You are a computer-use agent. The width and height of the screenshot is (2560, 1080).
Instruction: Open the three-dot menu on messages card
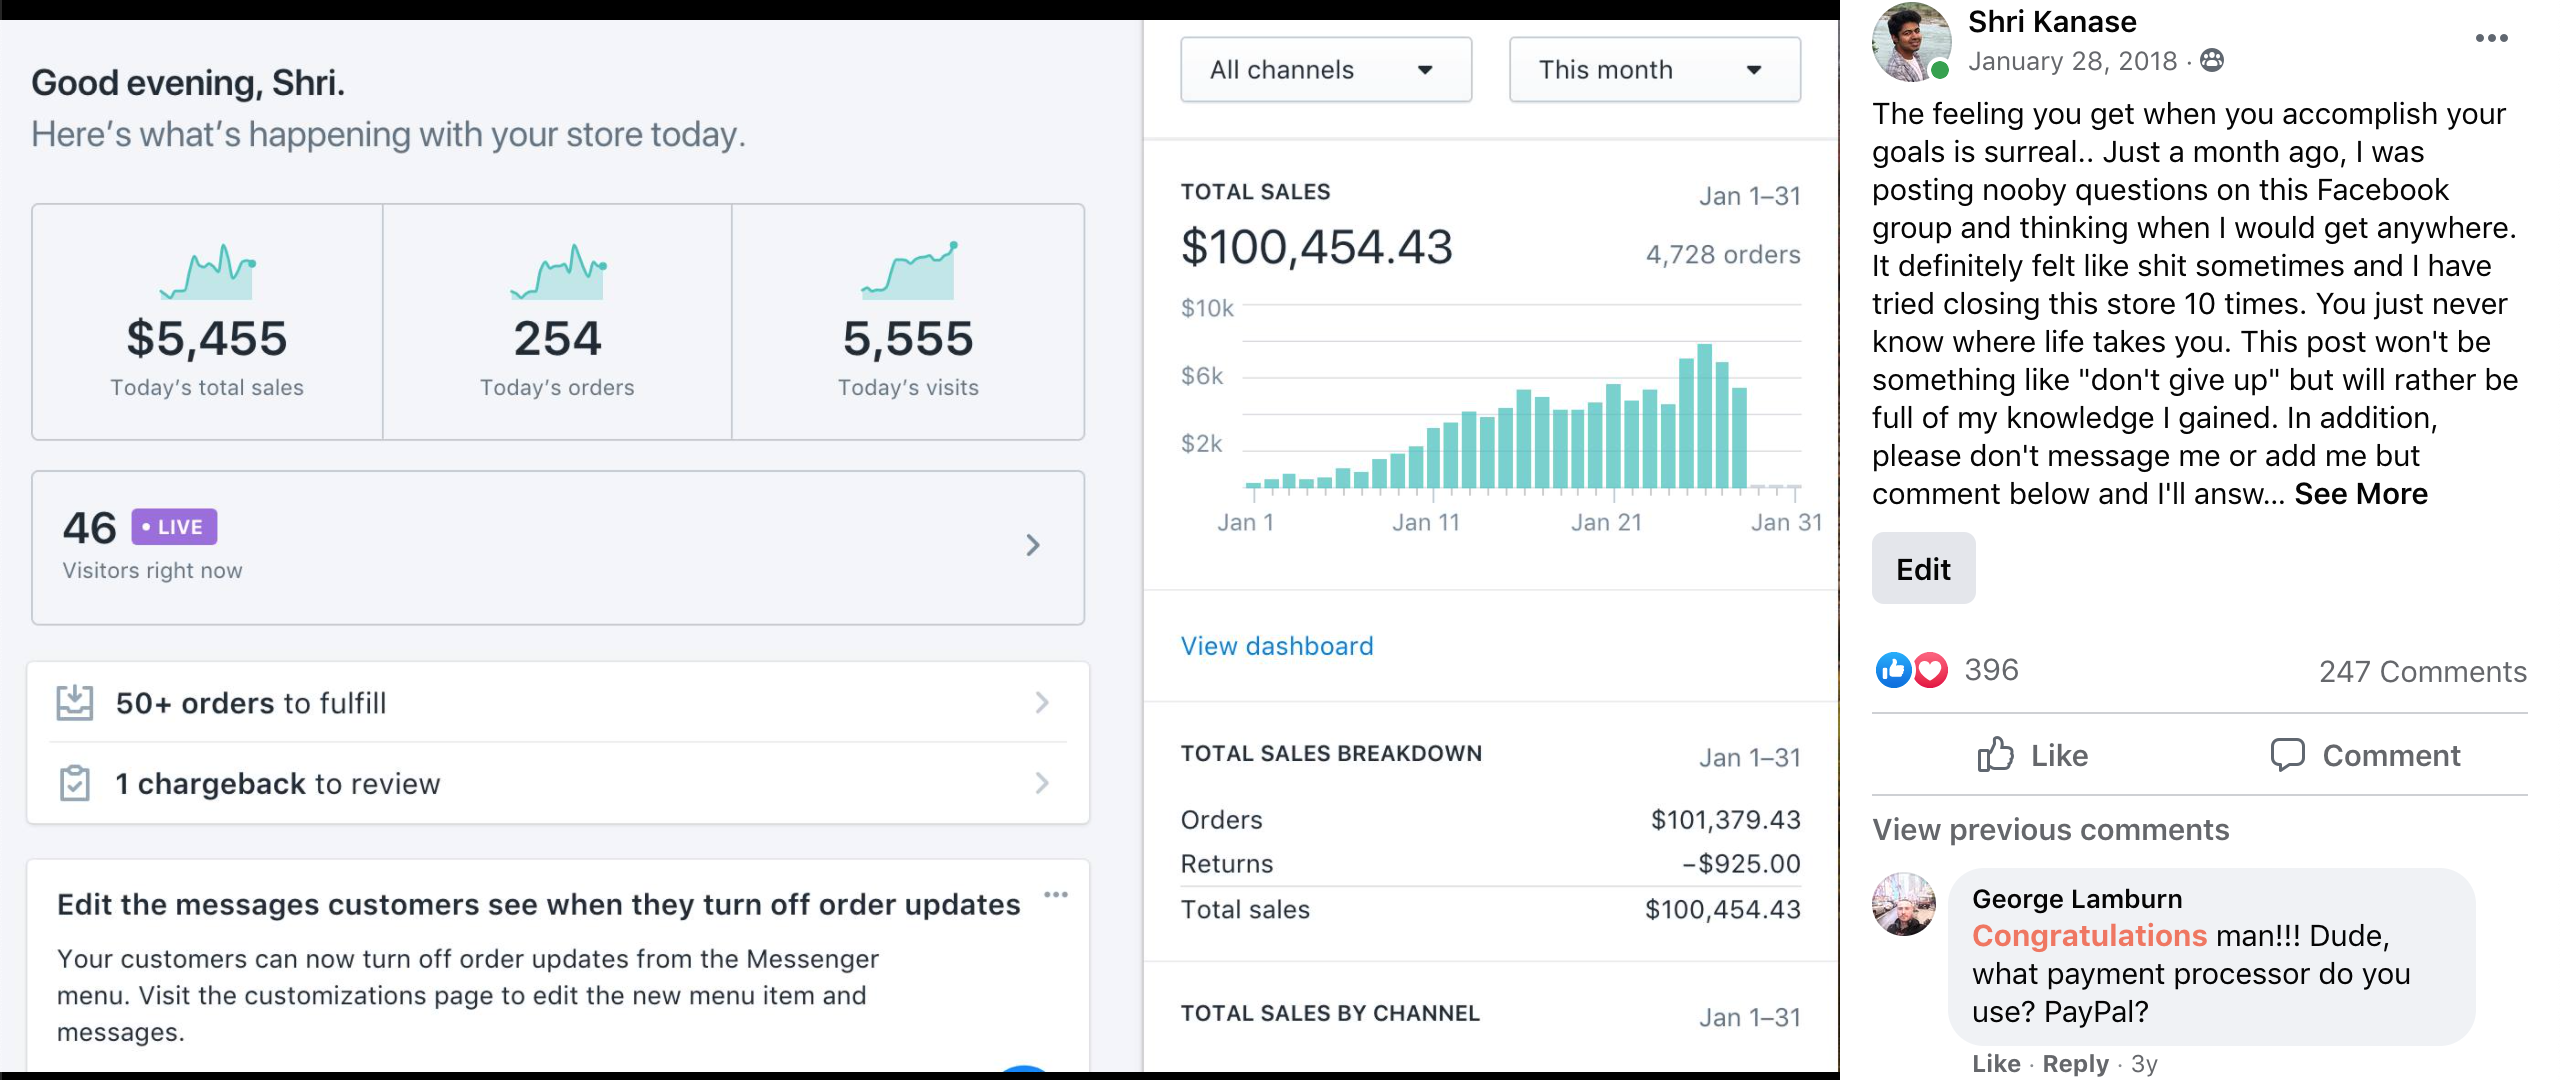[x=1056, y=894]
